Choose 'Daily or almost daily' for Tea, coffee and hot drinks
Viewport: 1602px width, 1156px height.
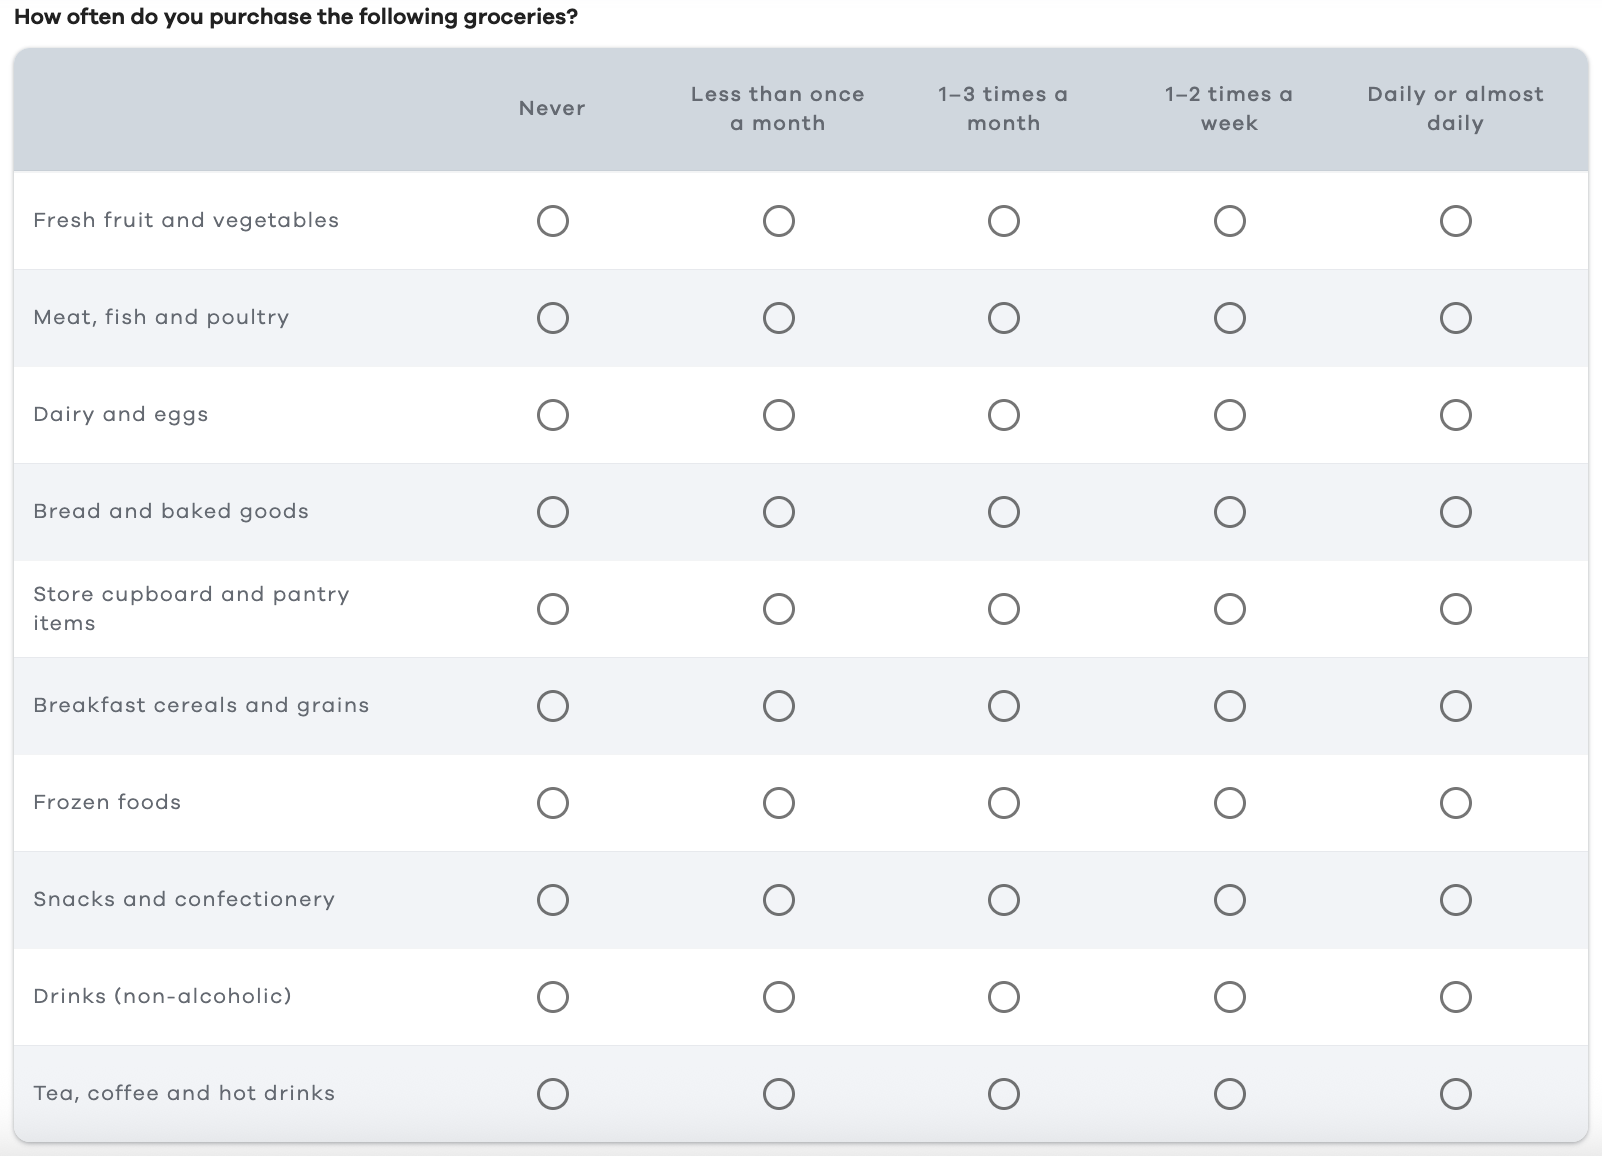1457,1093
